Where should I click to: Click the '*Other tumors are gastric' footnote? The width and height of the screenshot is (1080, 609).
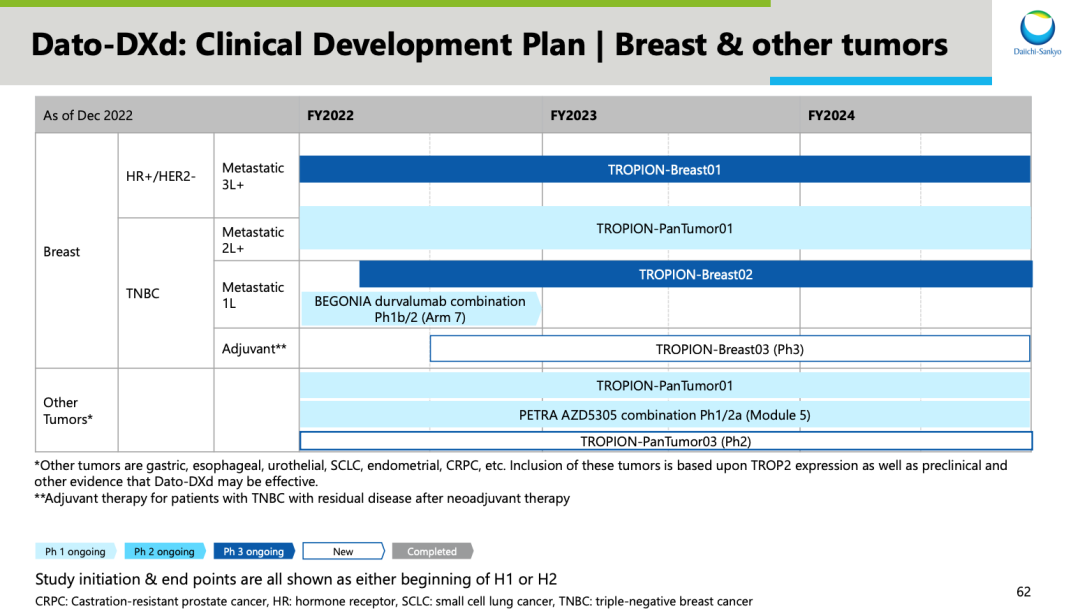[x=521, y=473]
